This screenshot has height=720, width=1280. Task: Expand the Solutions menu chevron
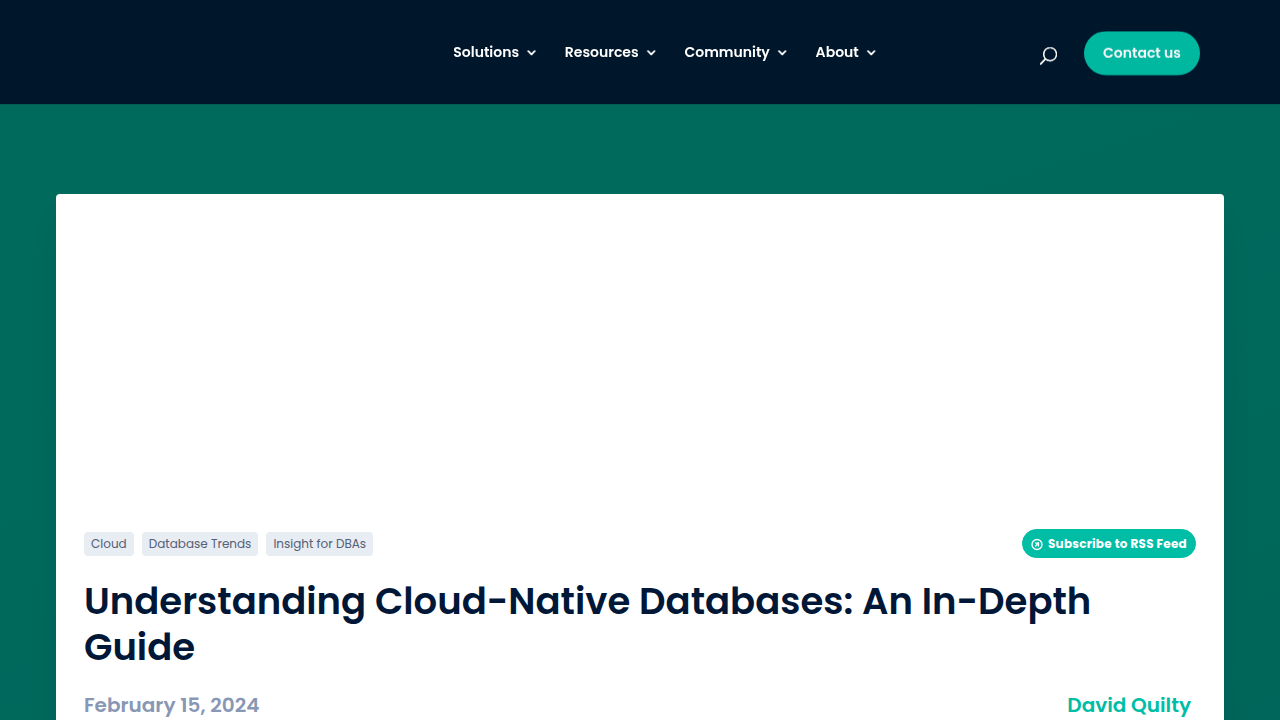[x=531, y=53]
